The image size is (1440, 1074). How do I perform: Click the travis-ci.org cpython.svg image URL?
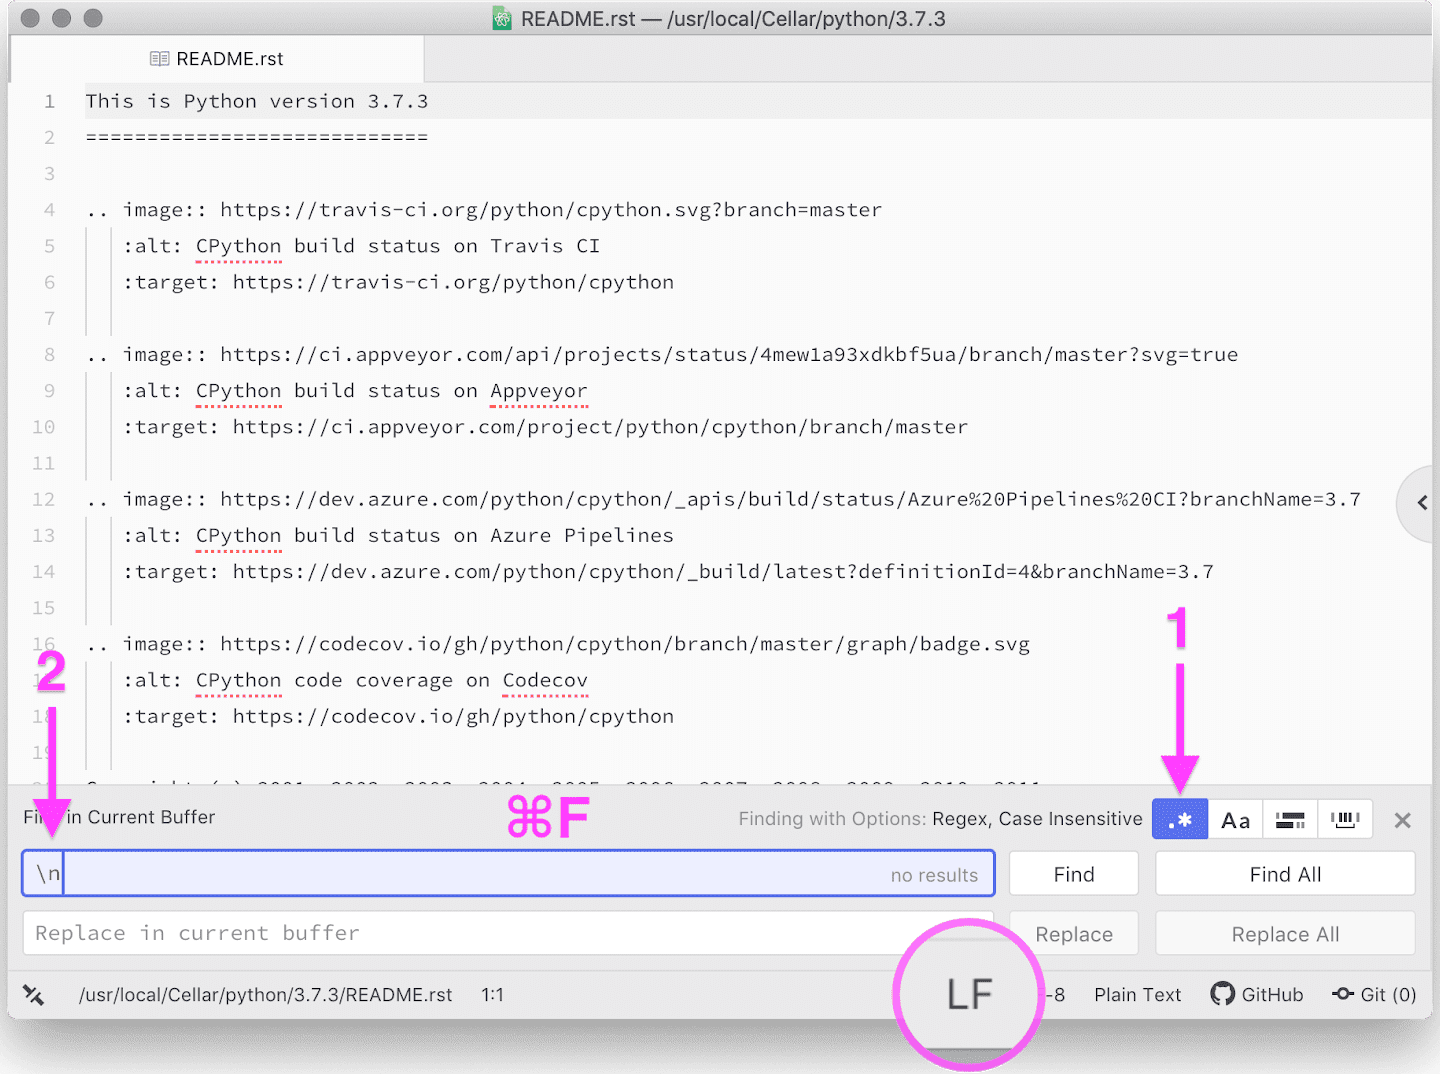[551, 210]
